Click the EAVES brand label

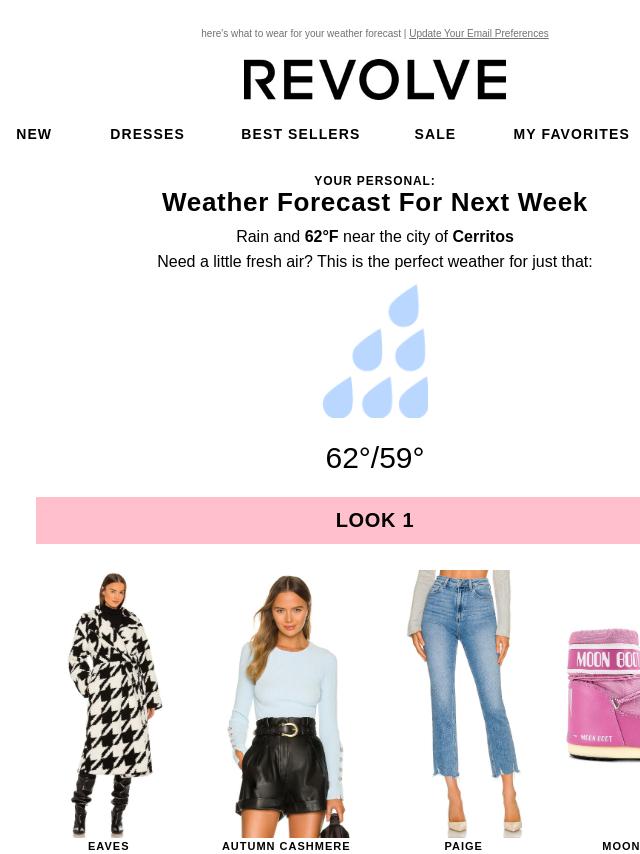[108, 846]
